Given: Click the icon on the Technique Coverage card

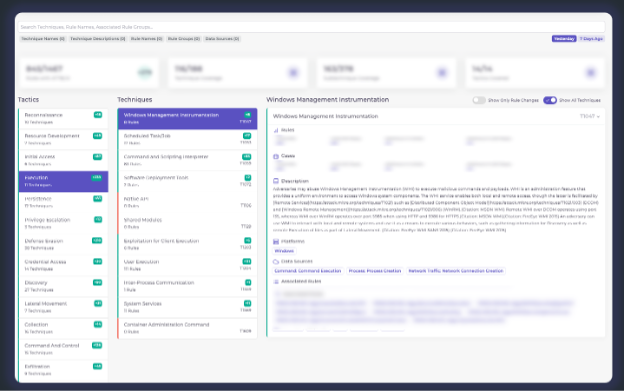Looking at the screenshot, I should [x=293, y=72].
